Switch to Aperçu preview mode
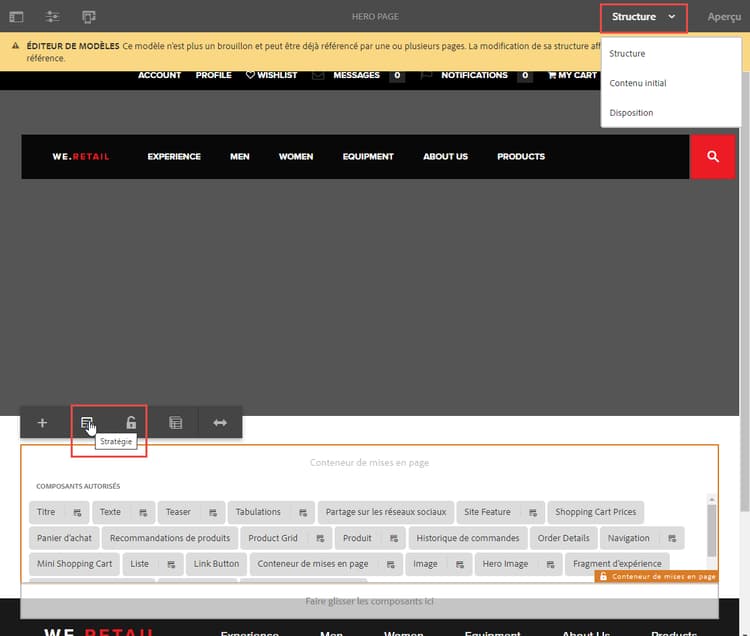750x636 pixels. (x=724, y=17)
